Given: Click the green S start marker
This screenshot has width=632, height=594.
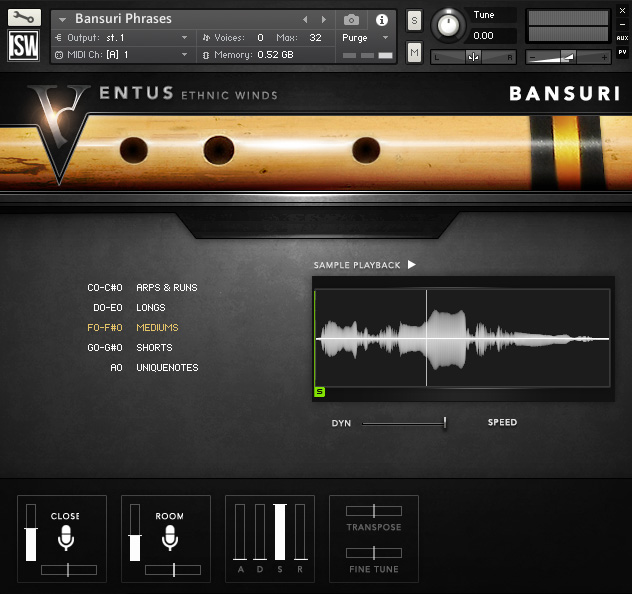Looking at the screenshot, I should click(x=320, y=392).
